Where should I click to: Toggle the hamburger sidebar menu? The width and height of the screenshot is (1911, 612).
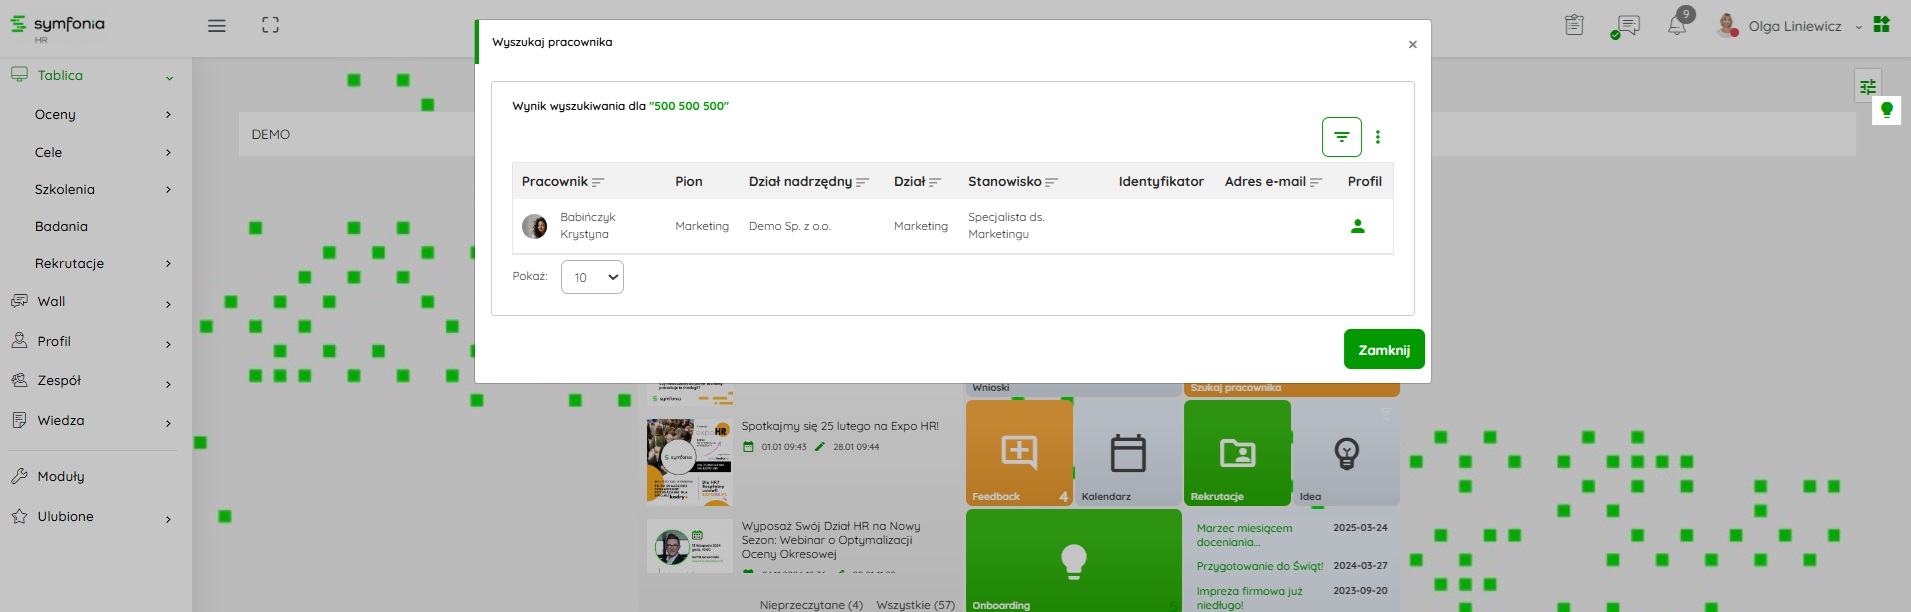pyautogui.click(x=216, y=26)
